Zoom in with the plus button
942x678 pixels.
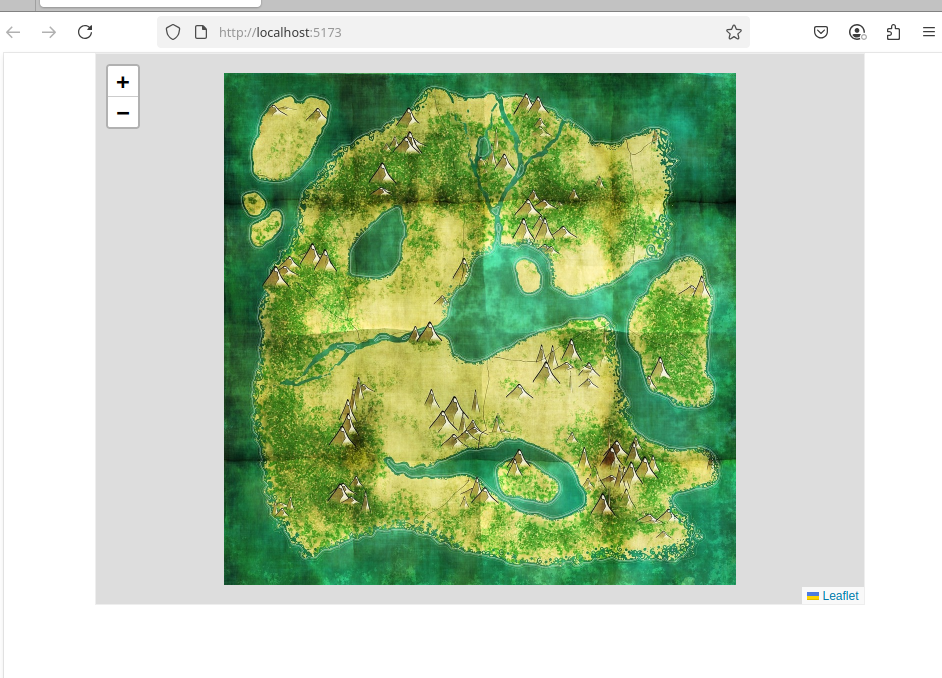coord(123,82)
